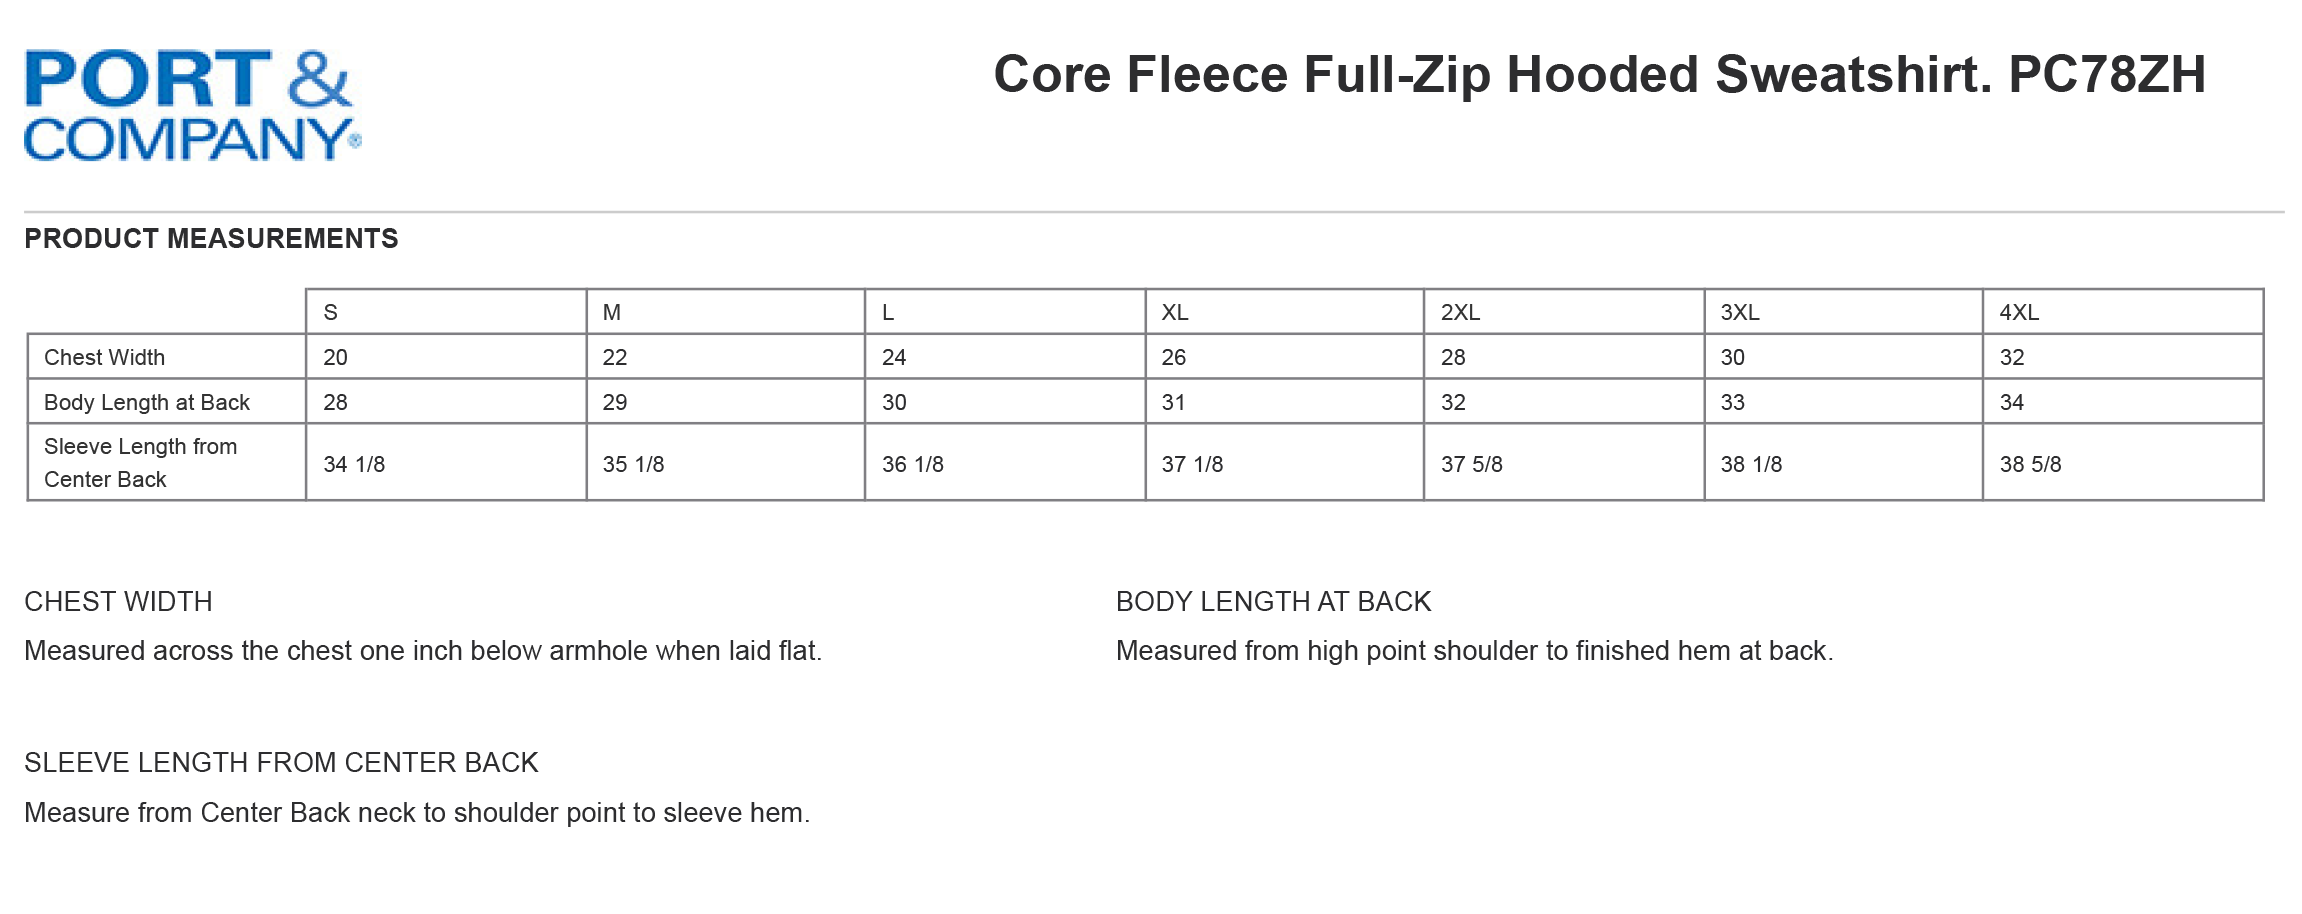Click SLEEVE LENGTH FROM CENTER BACK heading

coord(281,763)
